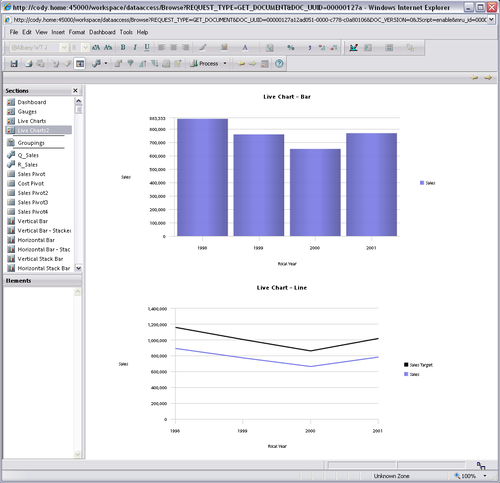Screen dimensions: 500x483
Task: Open the Sales Pivot section
Action: click(31, 174)
